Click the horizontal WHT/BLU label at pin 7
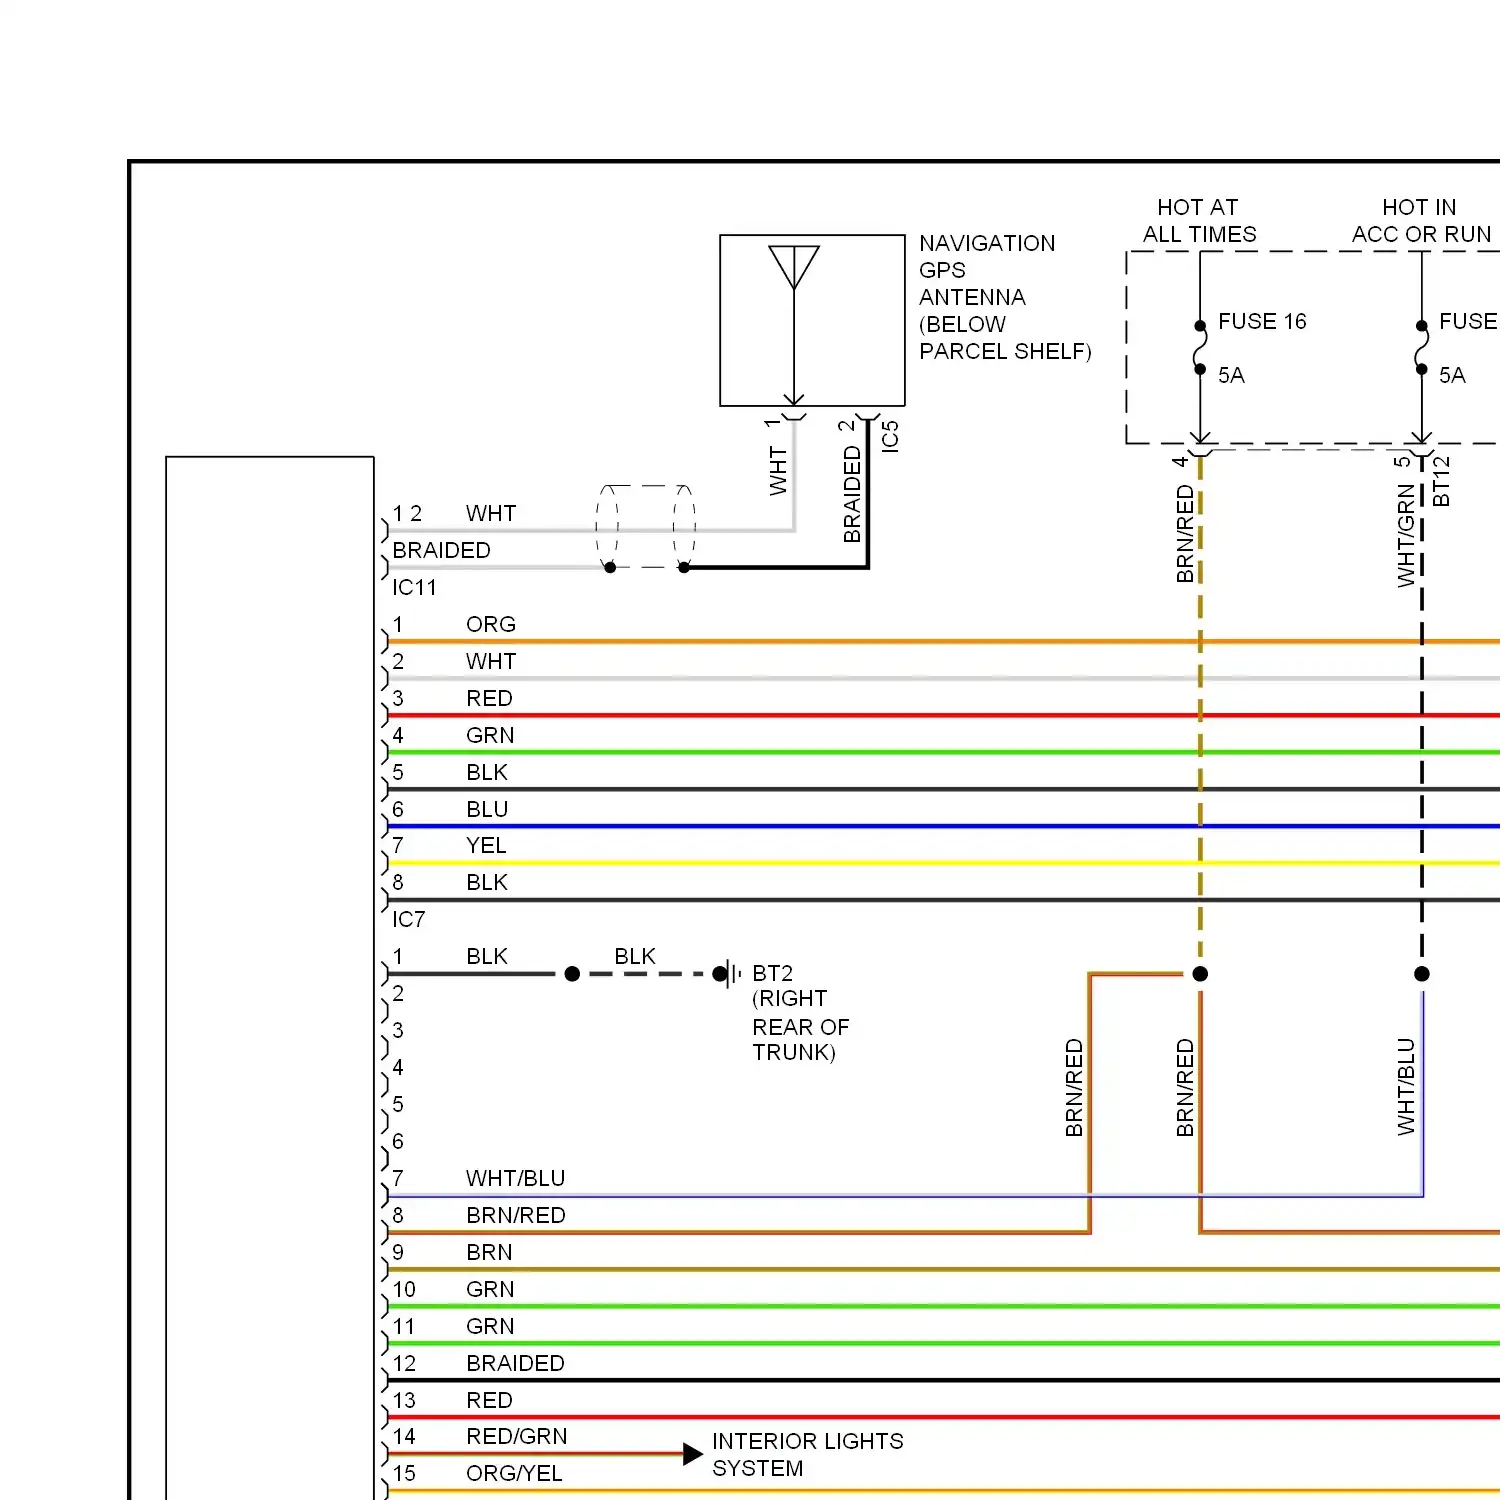Image resolution: width=1500 pixels, height=1500 pixels. 515,1178
